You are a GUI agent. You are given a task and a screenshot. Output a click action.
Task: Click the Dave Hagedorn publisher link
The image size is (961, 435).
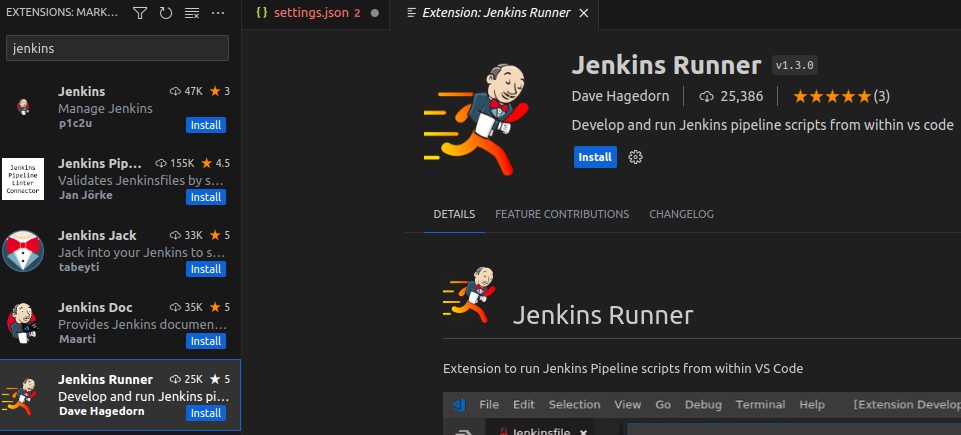[x=621, y=96]
